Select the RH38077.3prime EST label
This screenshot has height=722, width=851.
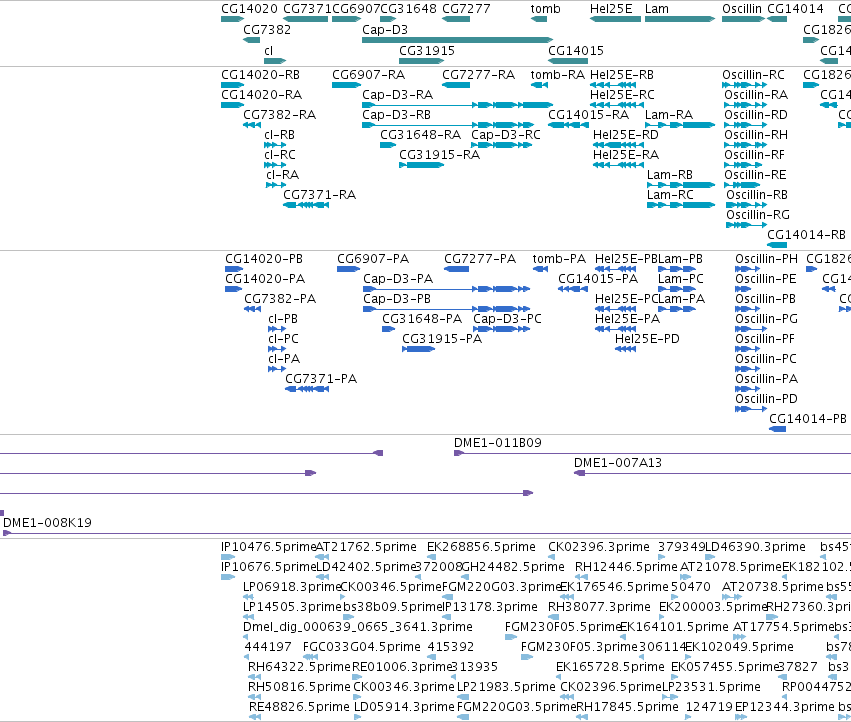click(x=599, y=606)
